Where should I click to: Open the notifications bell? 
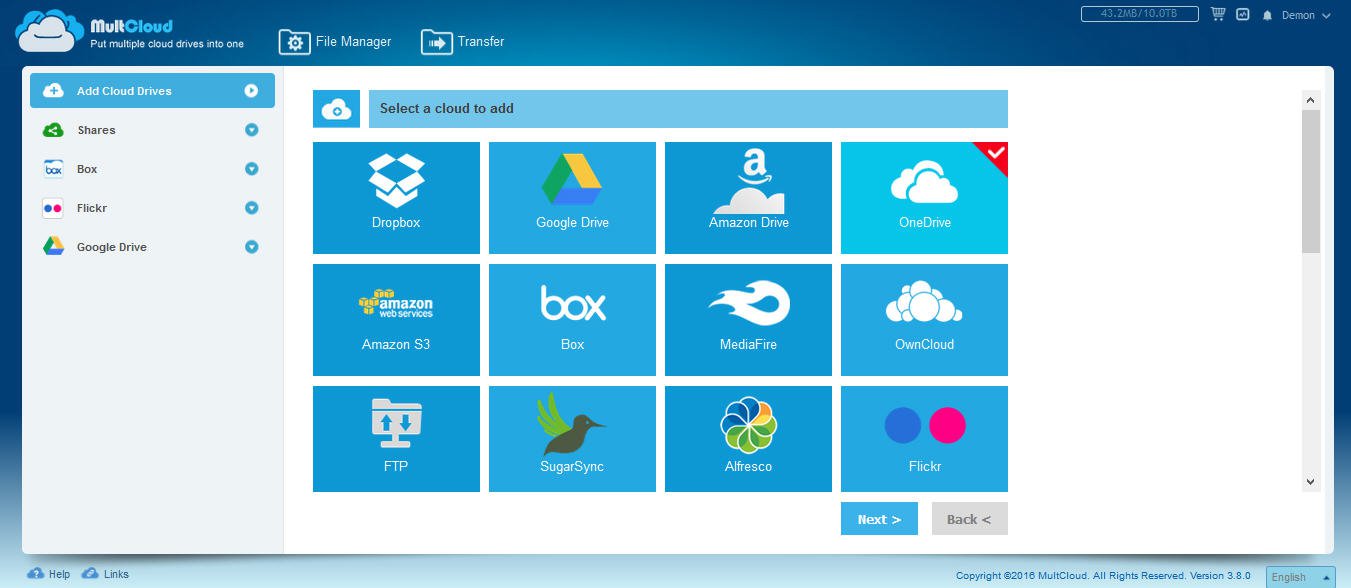coord(1268,16)
